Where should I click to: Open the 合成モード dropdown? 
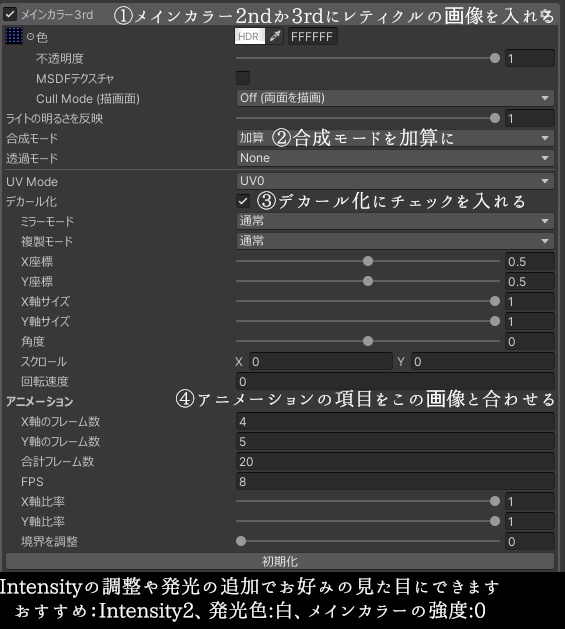395,138
